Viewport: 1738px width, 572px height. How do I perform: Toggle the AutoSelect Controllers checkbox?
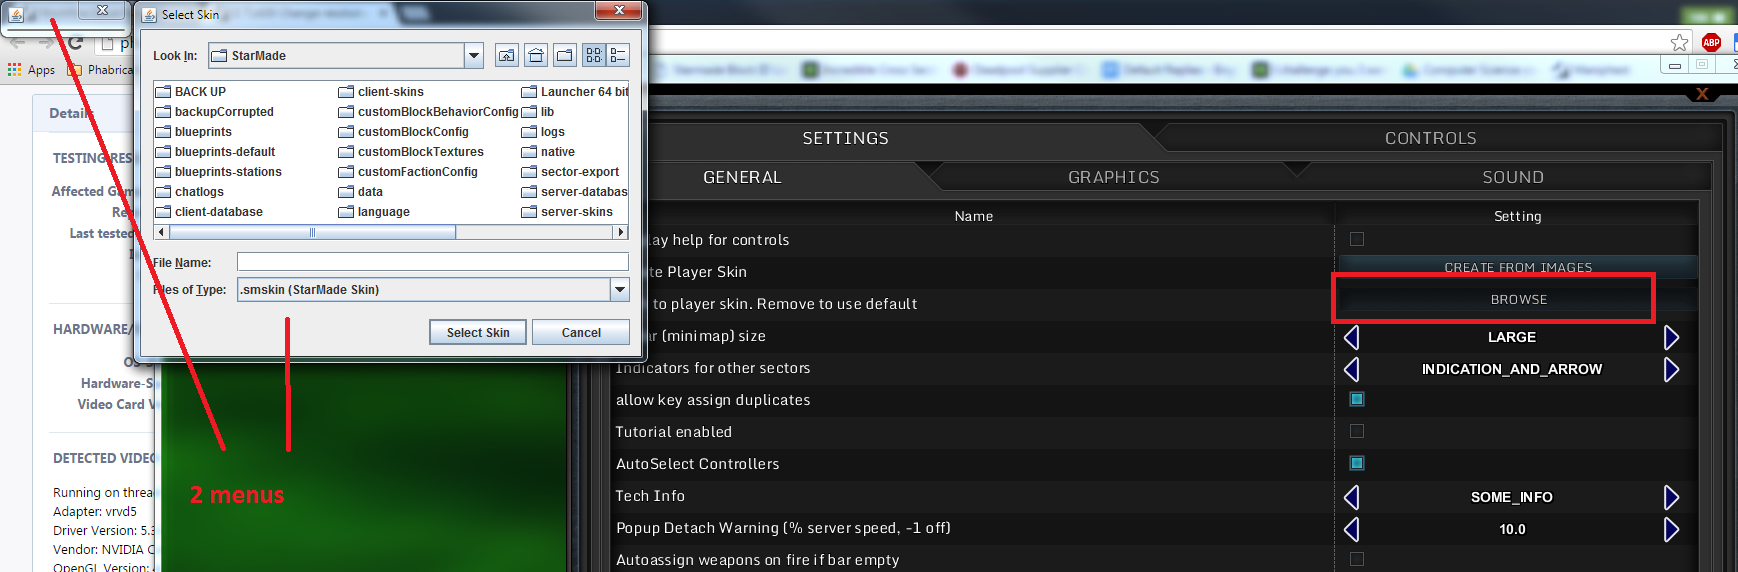(1357, 463)
